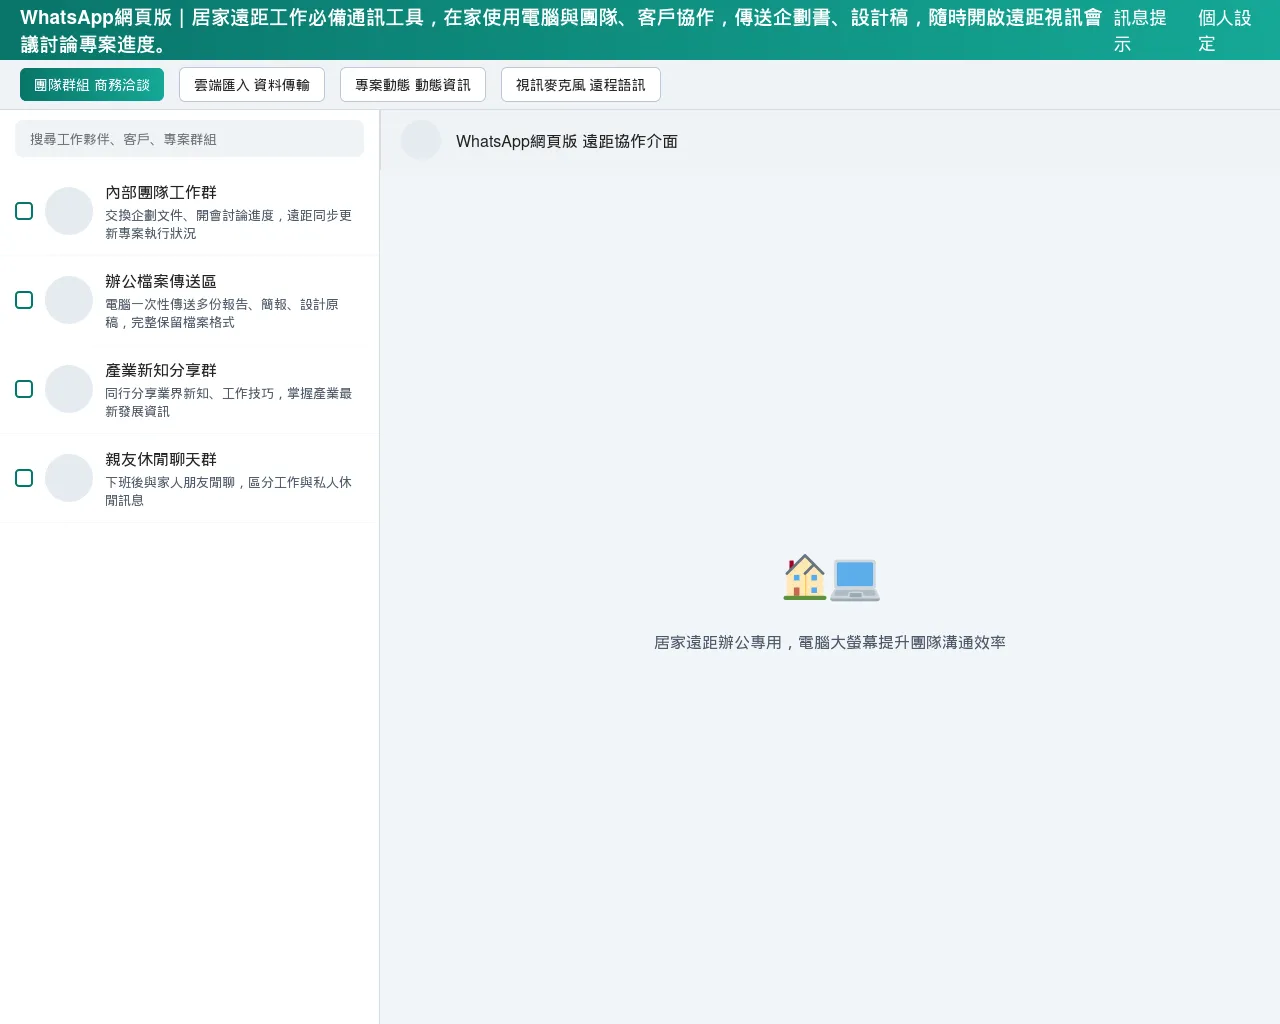The image size is (1280, 1024).
Task: Switch to 雲端匯入 資料傳輸 tab
Action: 252,85
